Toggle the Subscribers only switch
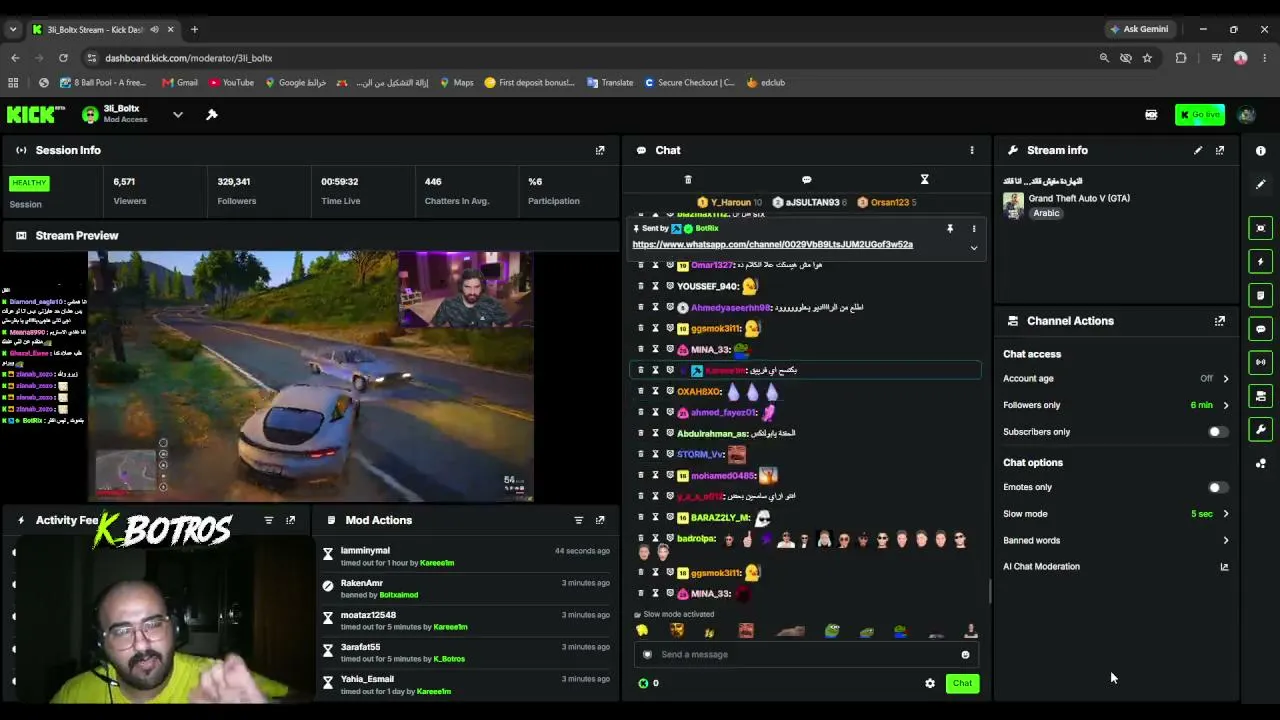Screen dimensions: 1280x720 (x=1217, y=432)
